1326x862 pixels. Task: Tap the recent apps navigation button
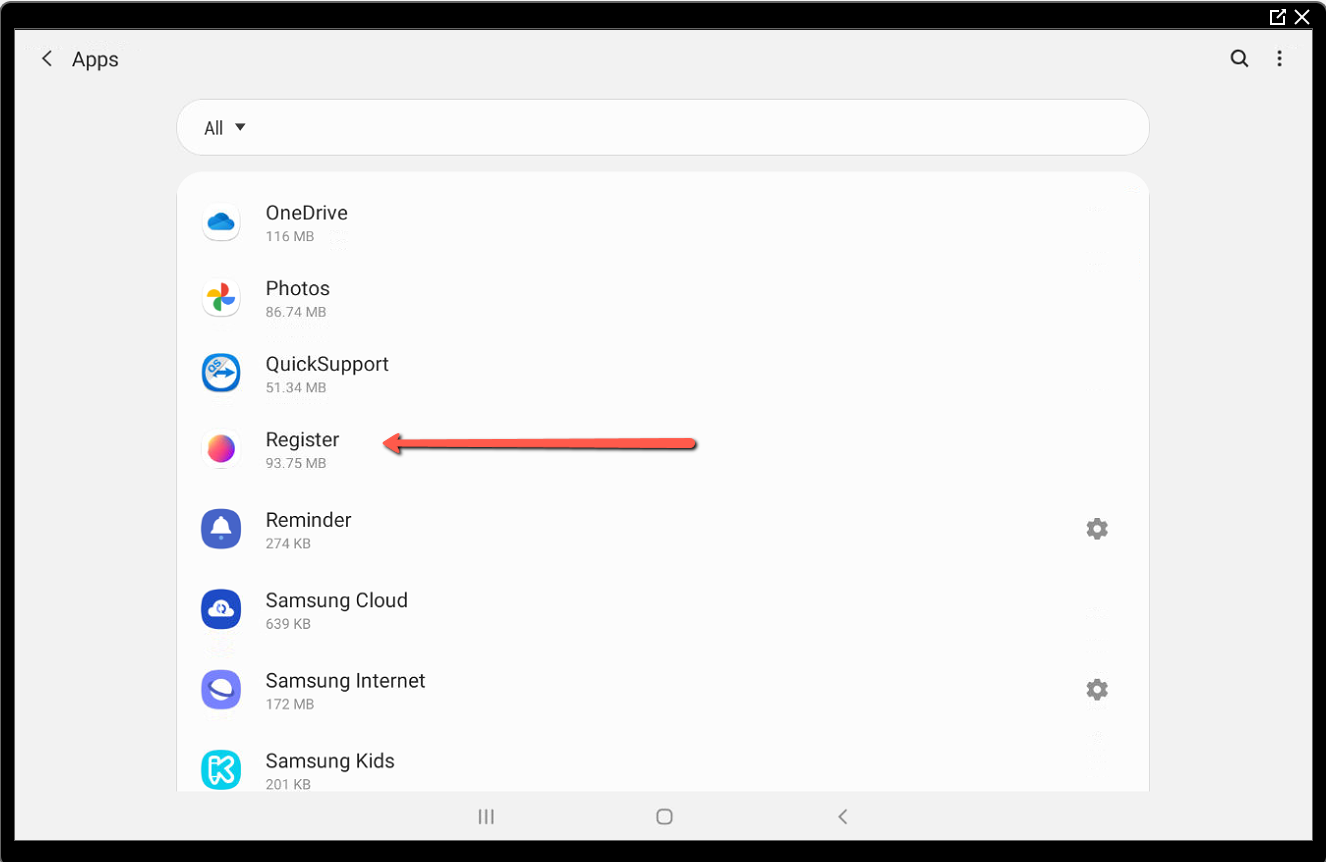(x=486, y=817)
